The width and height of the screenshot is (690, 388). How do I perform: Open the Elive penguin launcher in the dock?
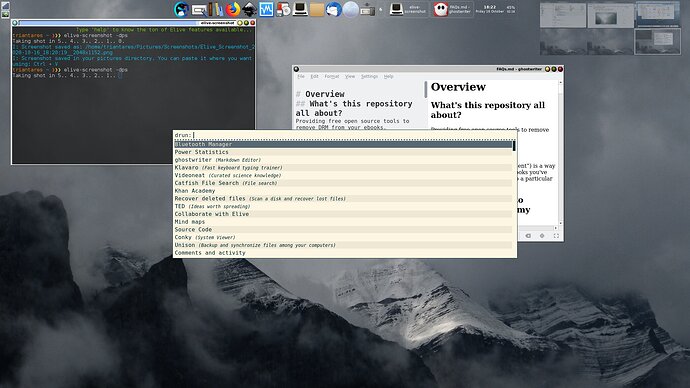181,9
